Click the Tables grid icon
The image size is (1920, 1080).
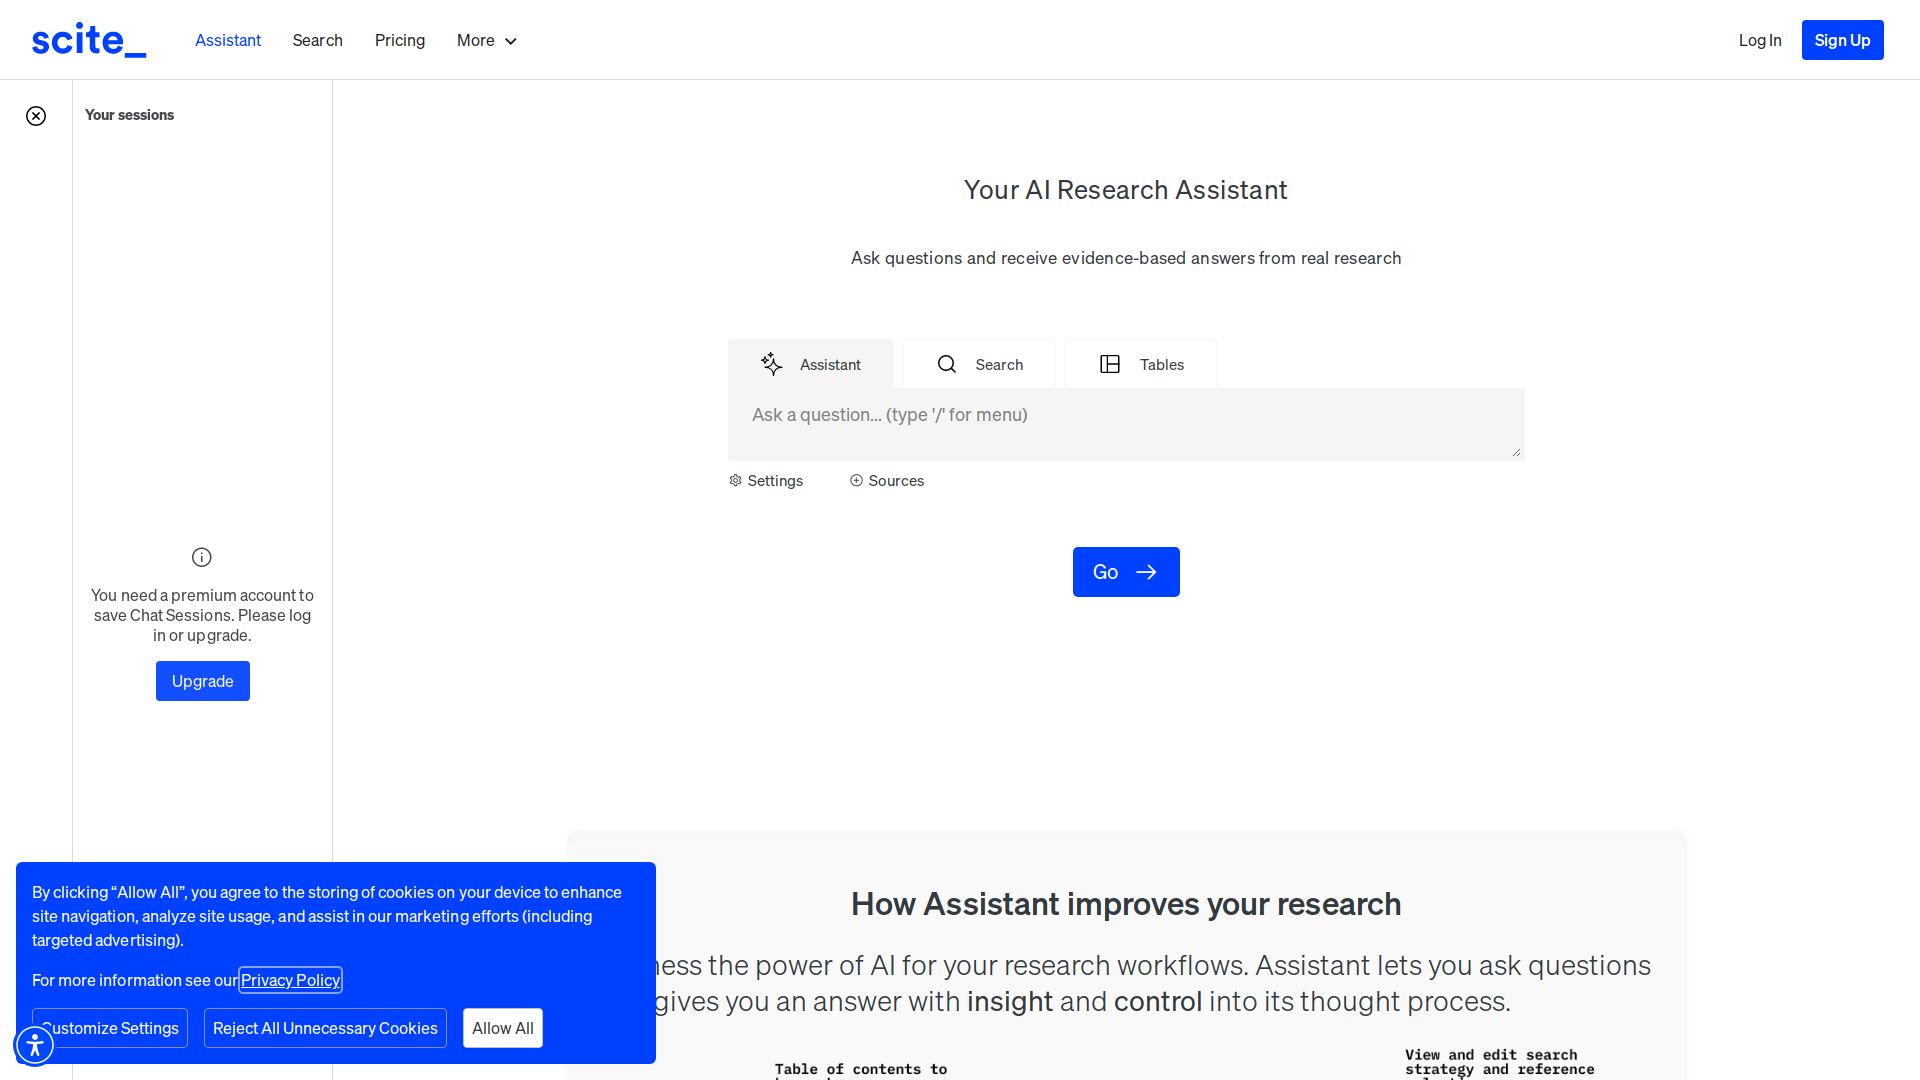1110,364
